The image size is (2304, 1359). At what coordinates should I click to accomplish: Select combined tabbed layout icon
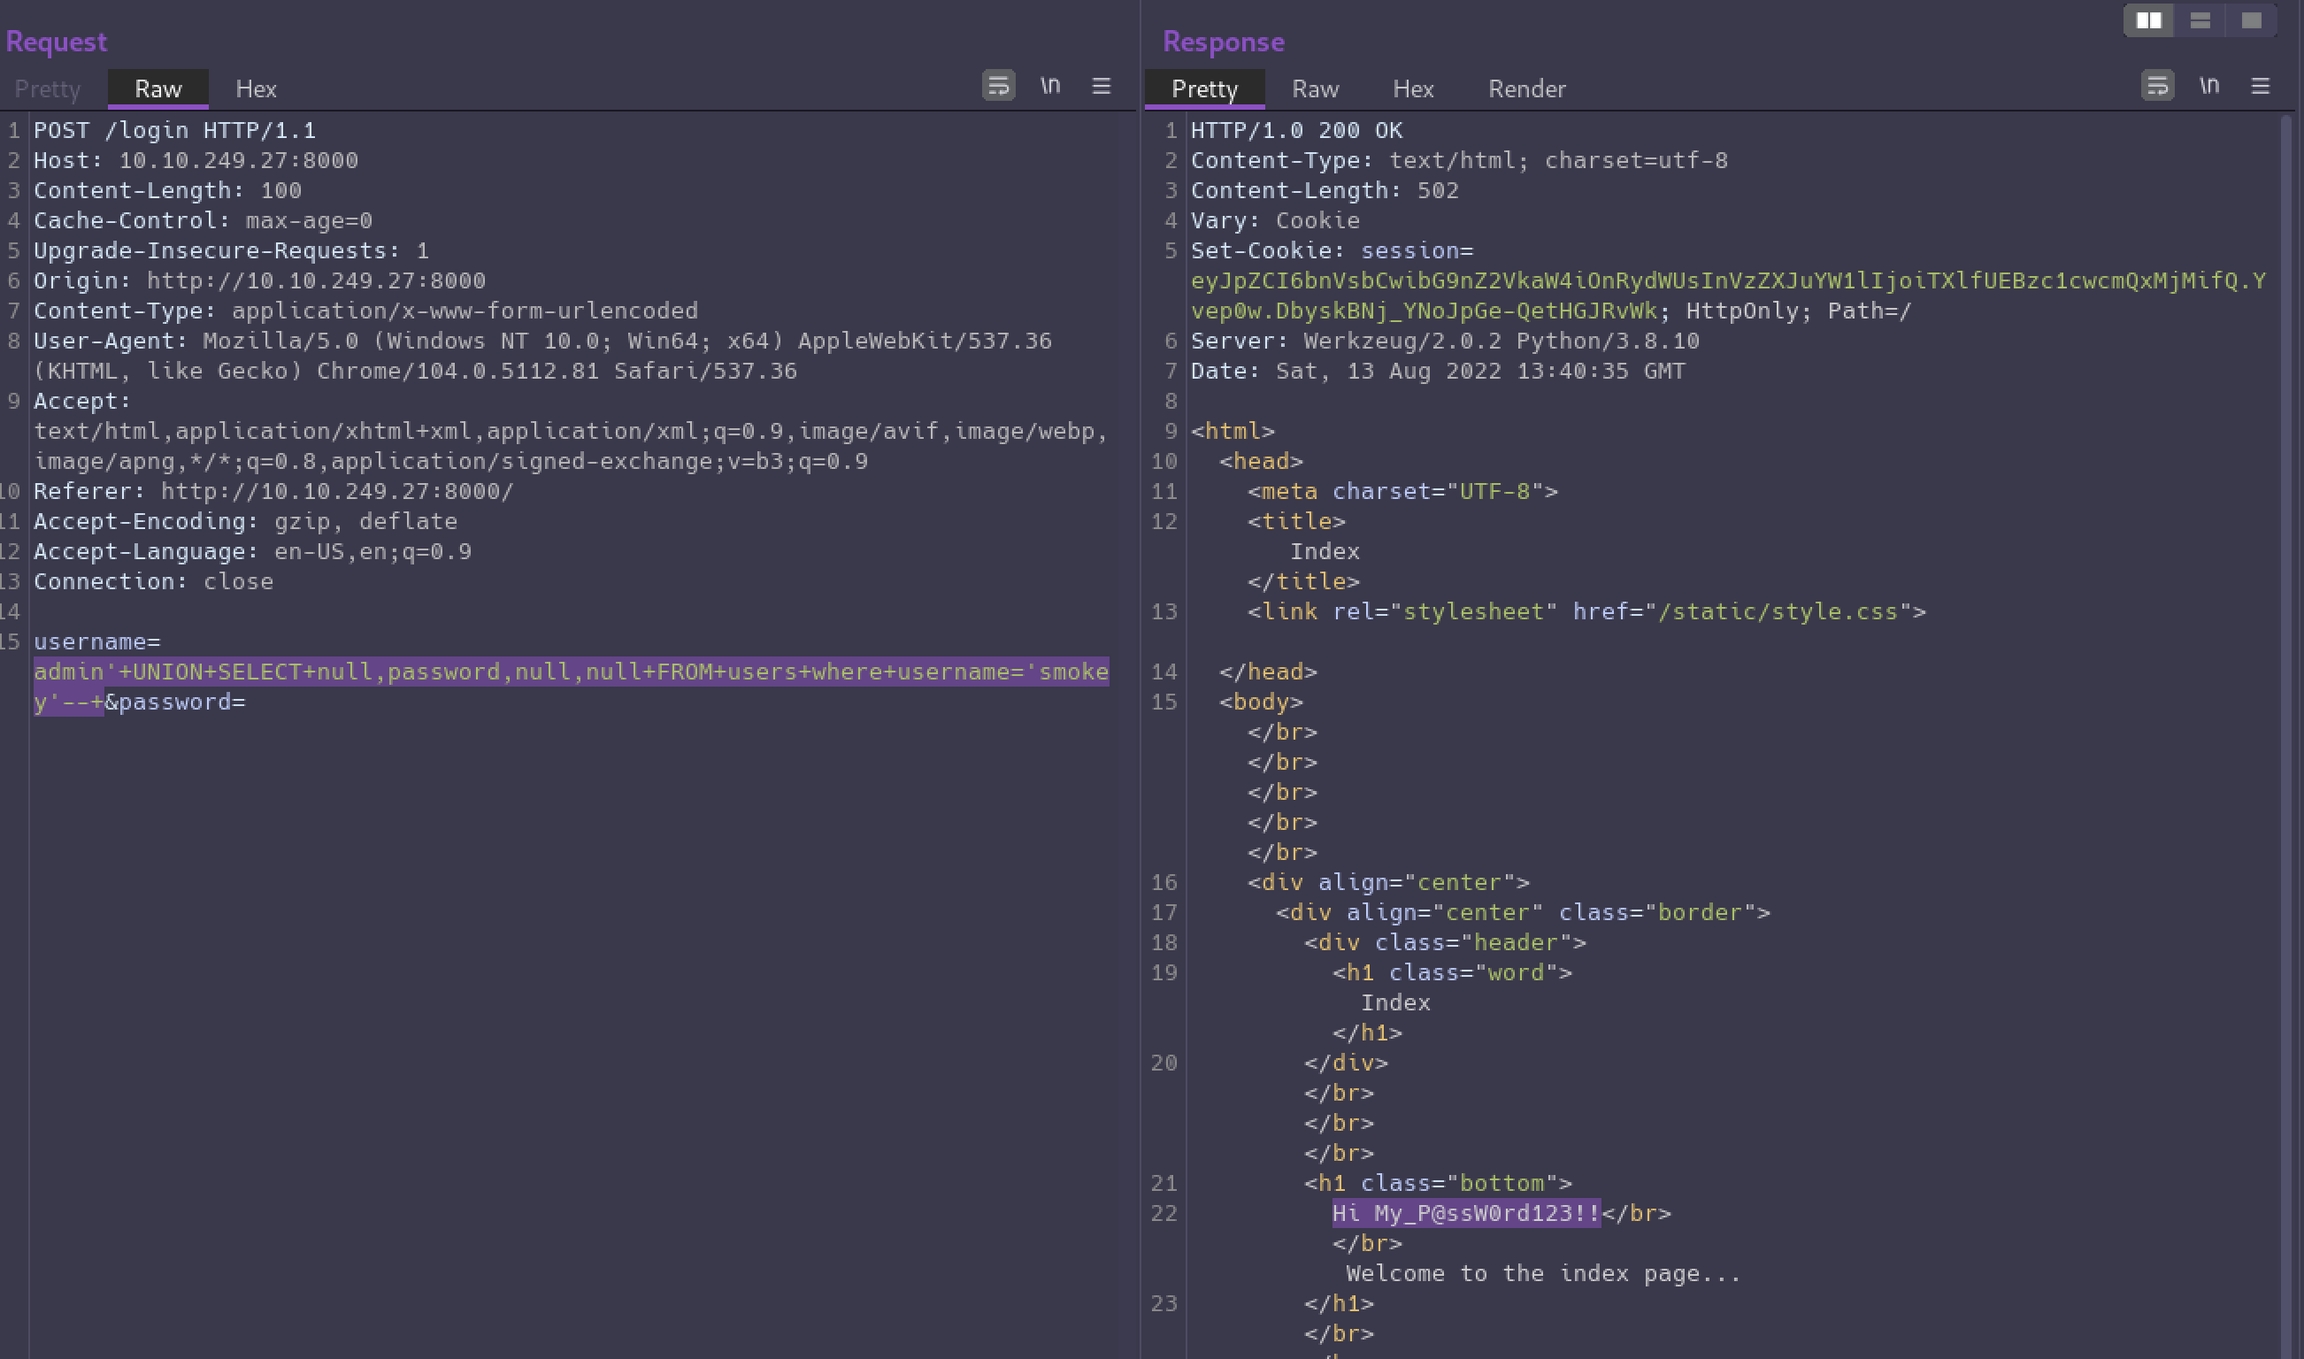(2251, 20)
